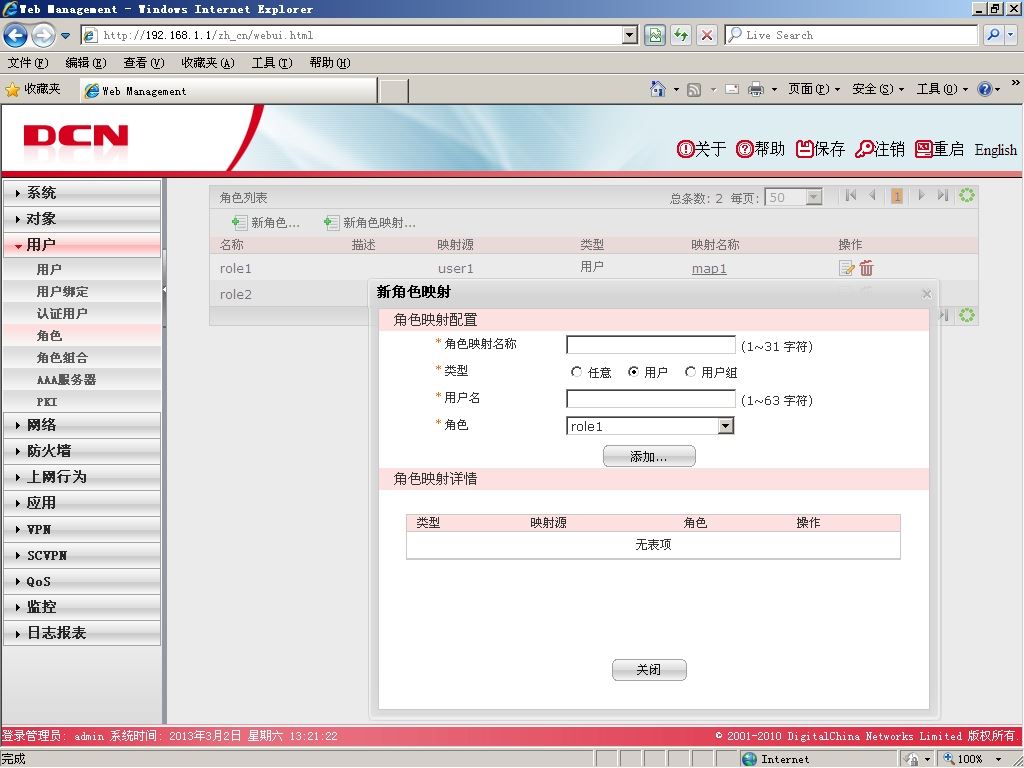Click the RSS feeds icon

point(694,89)
